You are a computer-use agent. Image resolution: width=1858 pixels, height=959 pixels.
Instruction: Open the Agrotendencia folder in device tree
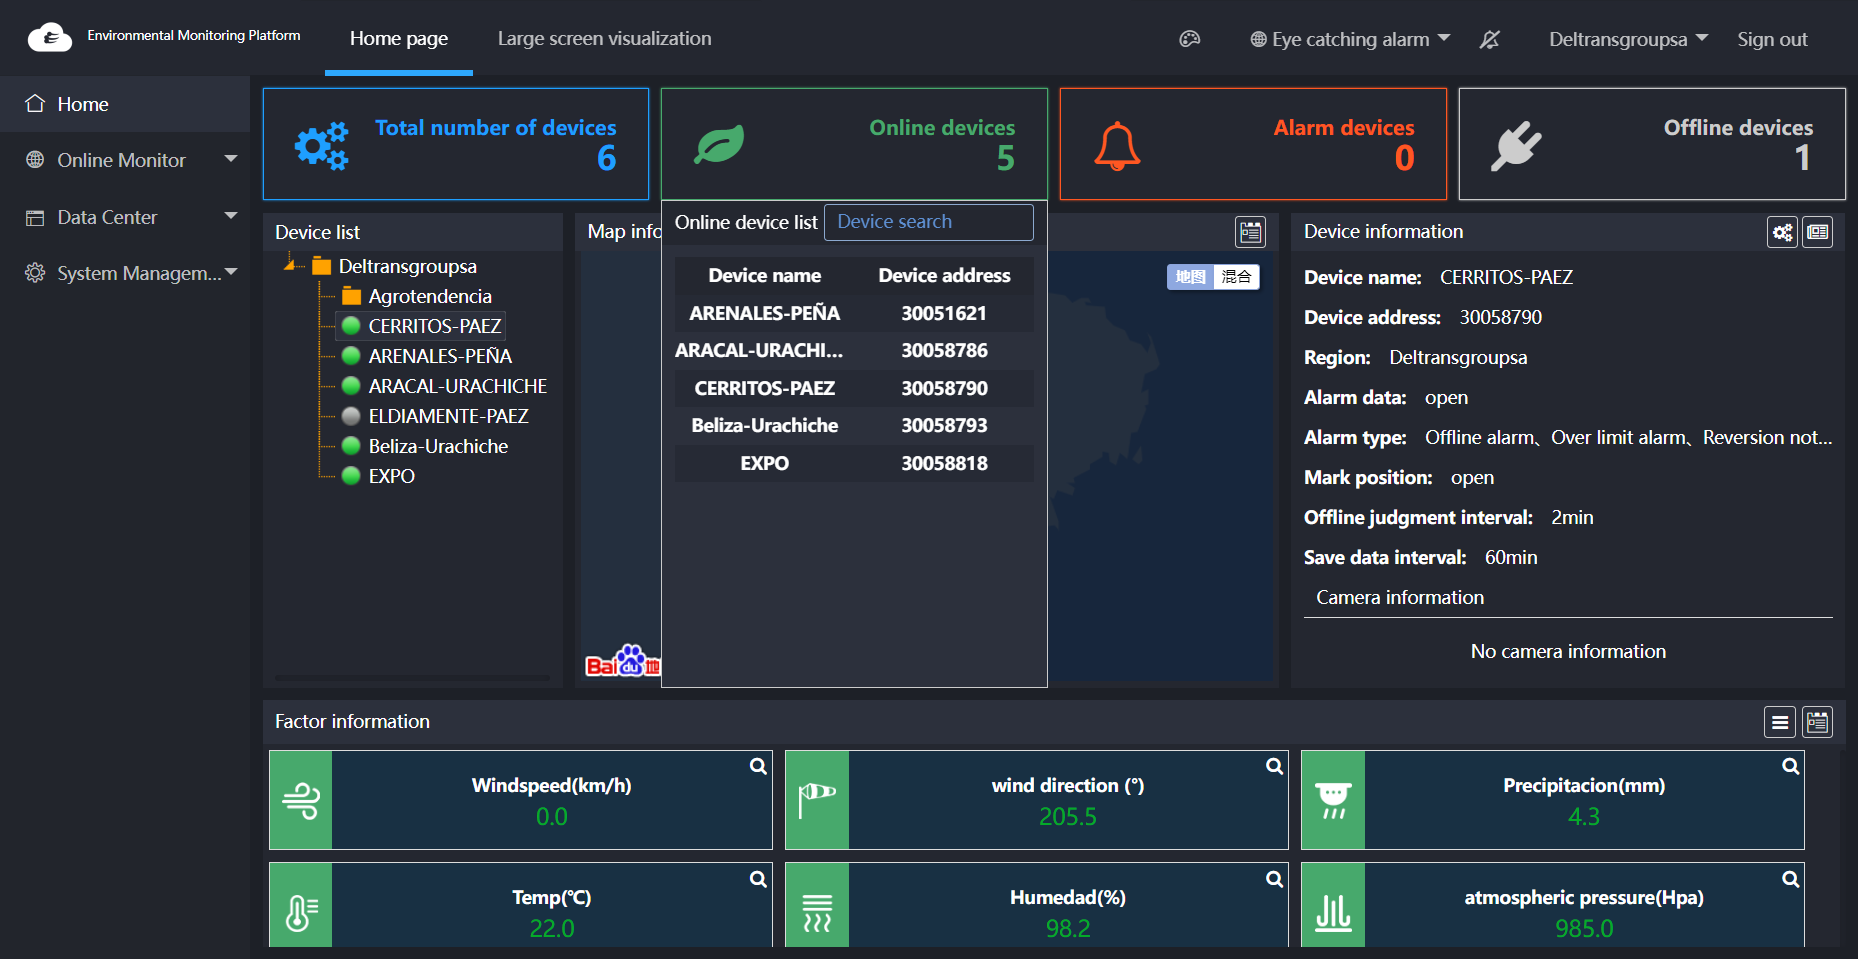(x=430, y=296)
